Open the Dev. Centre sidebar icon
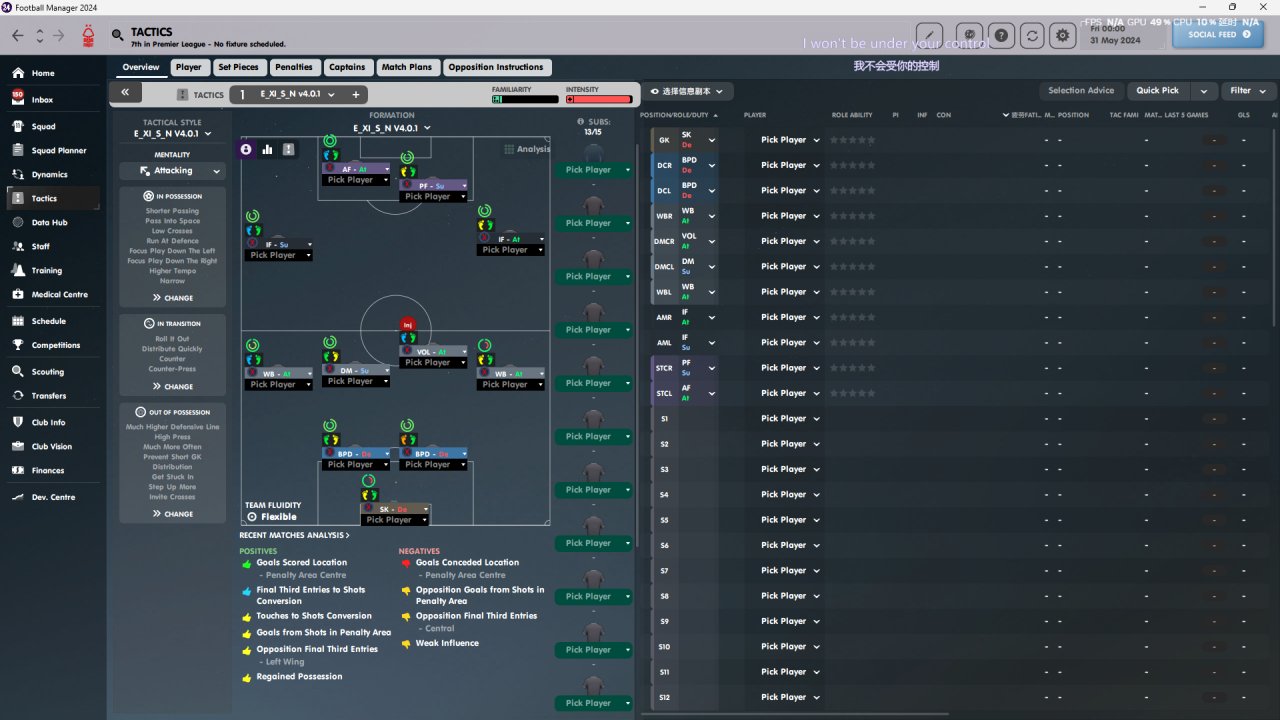 17,497
